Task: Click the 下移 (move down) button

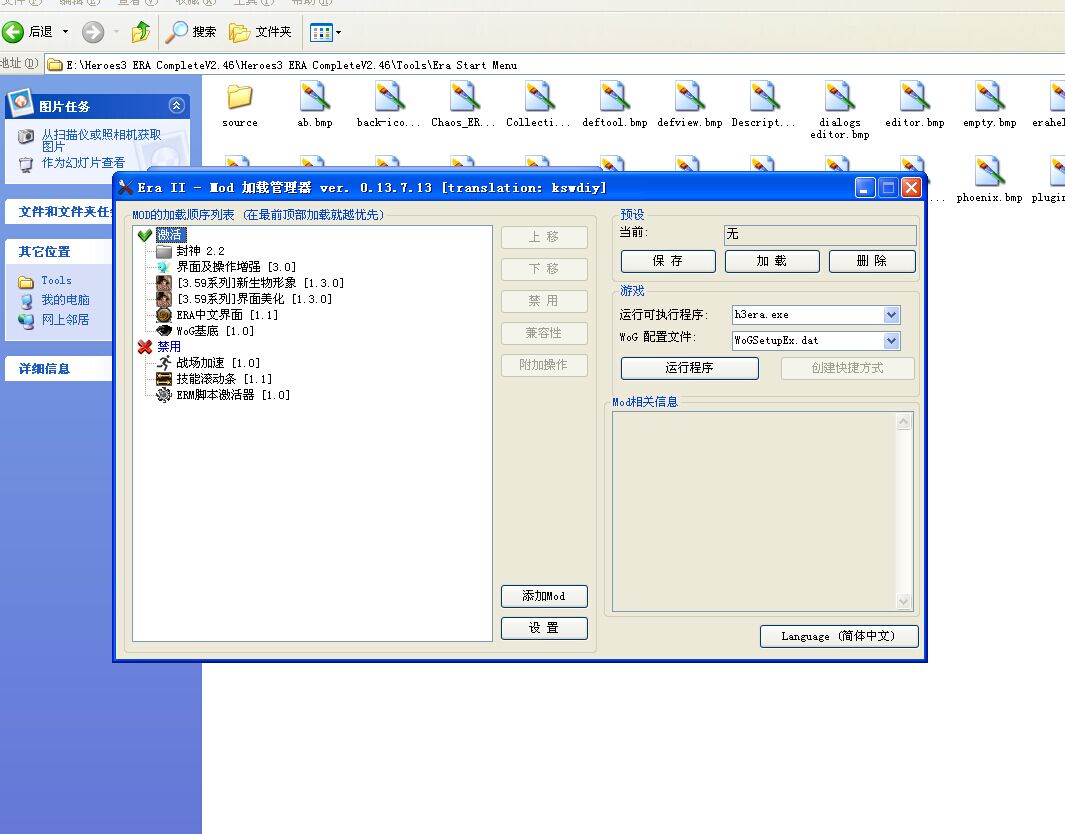Action: pos(544,269)
